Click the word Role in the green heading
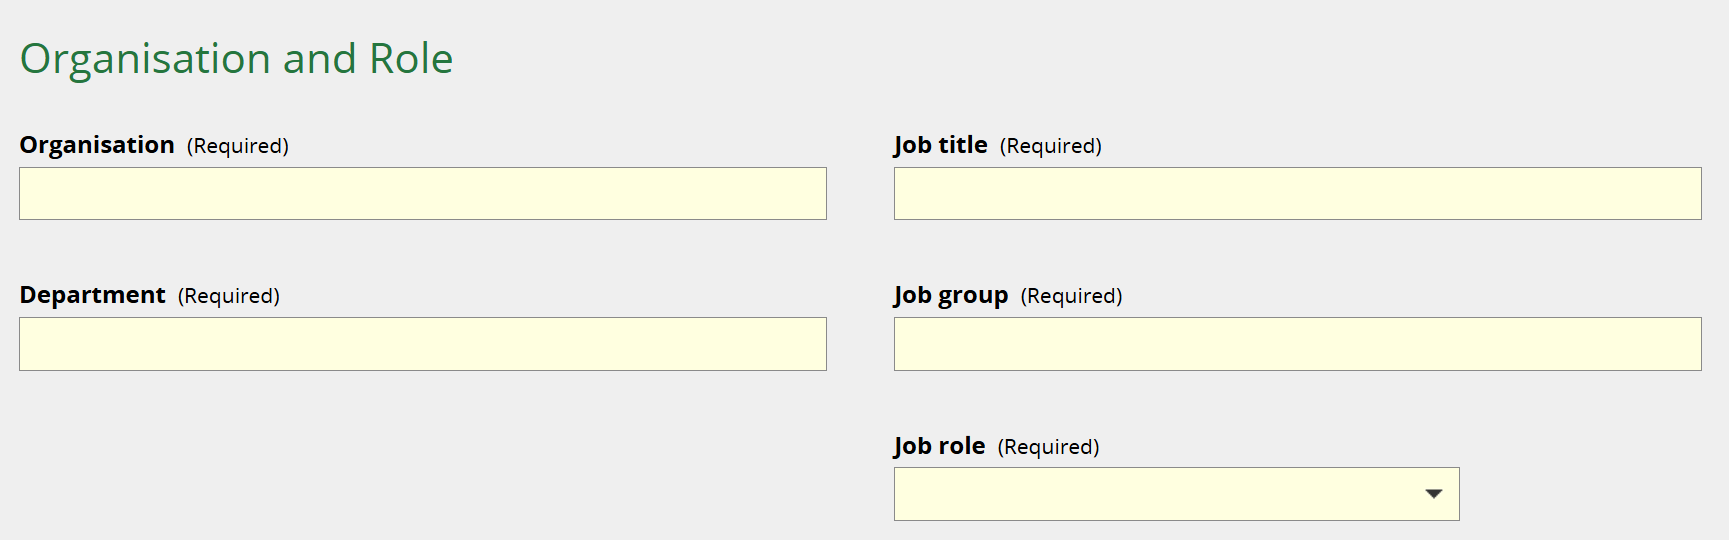 tap(411, 59)
